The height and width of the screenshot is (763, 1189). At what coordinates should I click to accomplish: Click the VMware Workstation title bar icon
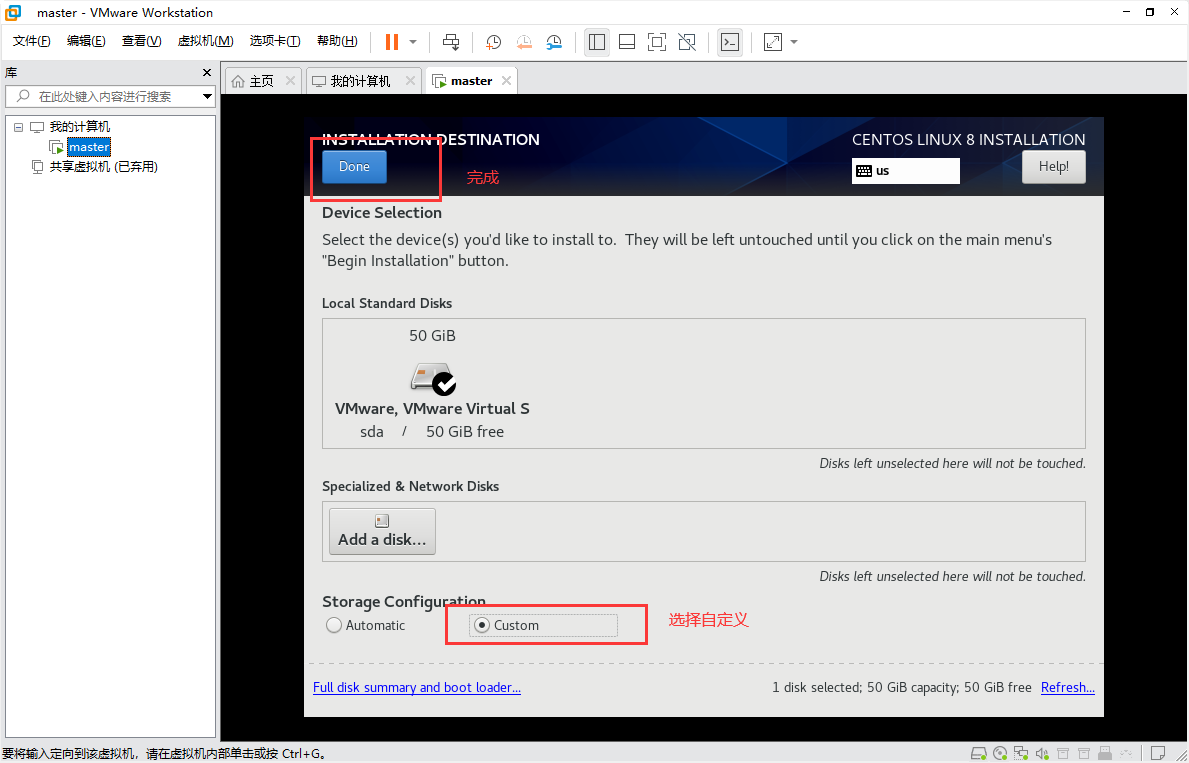click(x=13, y=12)
